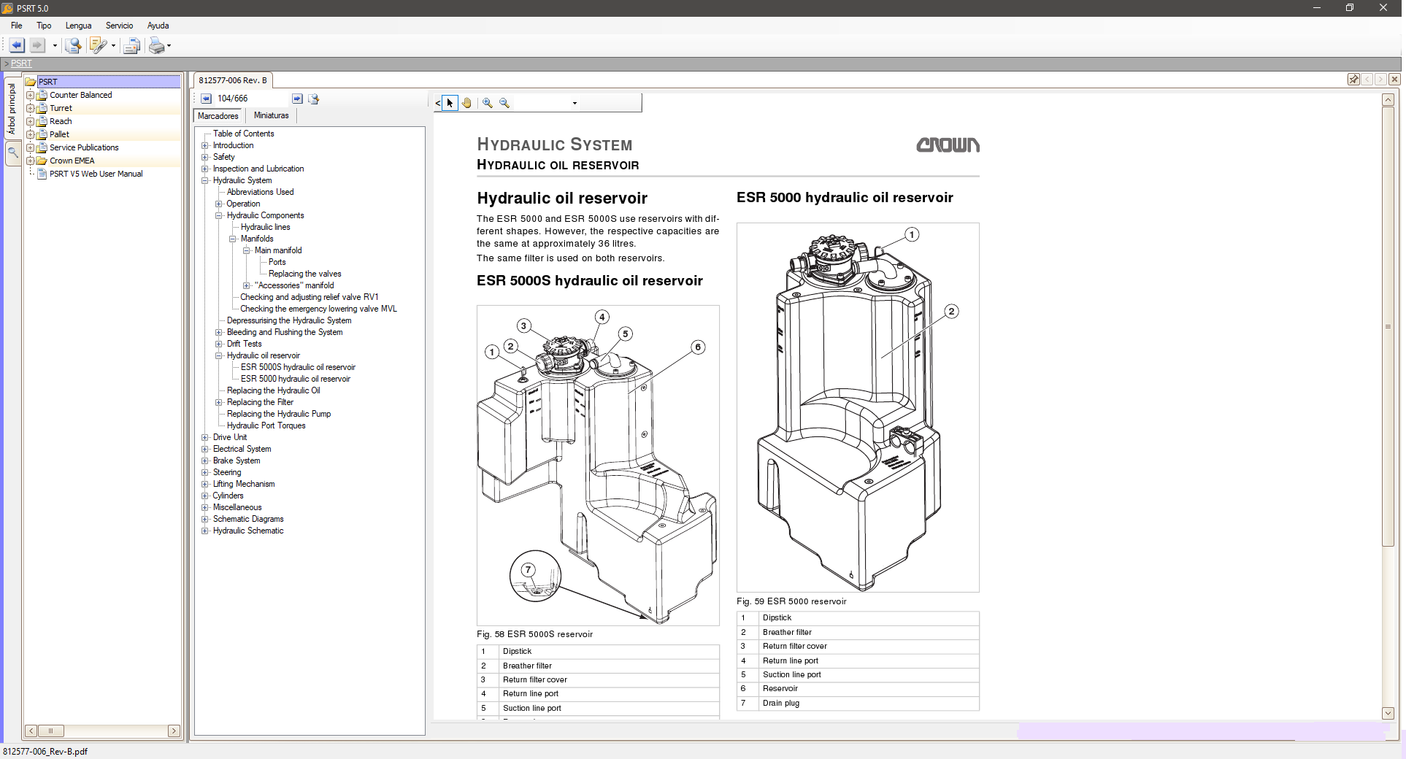The image size is (1406, 759).
Task: Click the page number input showing 104/666
Action: pyautogui.click(x=234, y=98)
